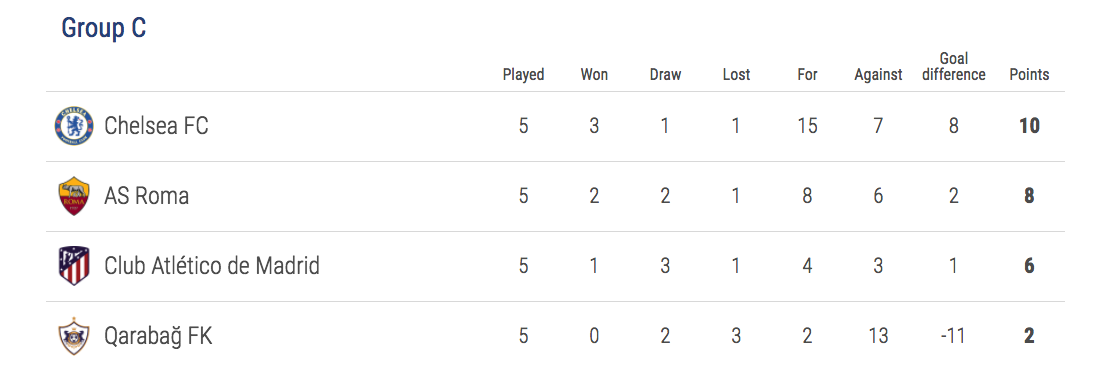Click the Won column header

(594, 74)
